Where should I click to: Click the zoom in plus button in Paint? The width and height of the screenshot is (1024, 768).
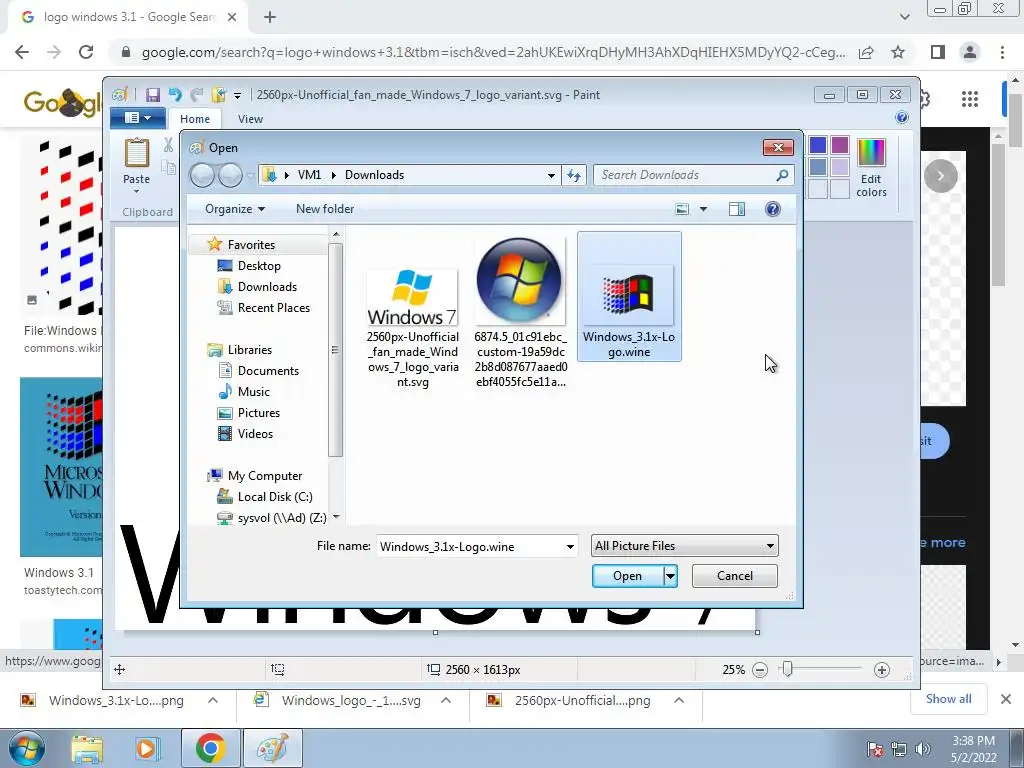coord(882,670)
